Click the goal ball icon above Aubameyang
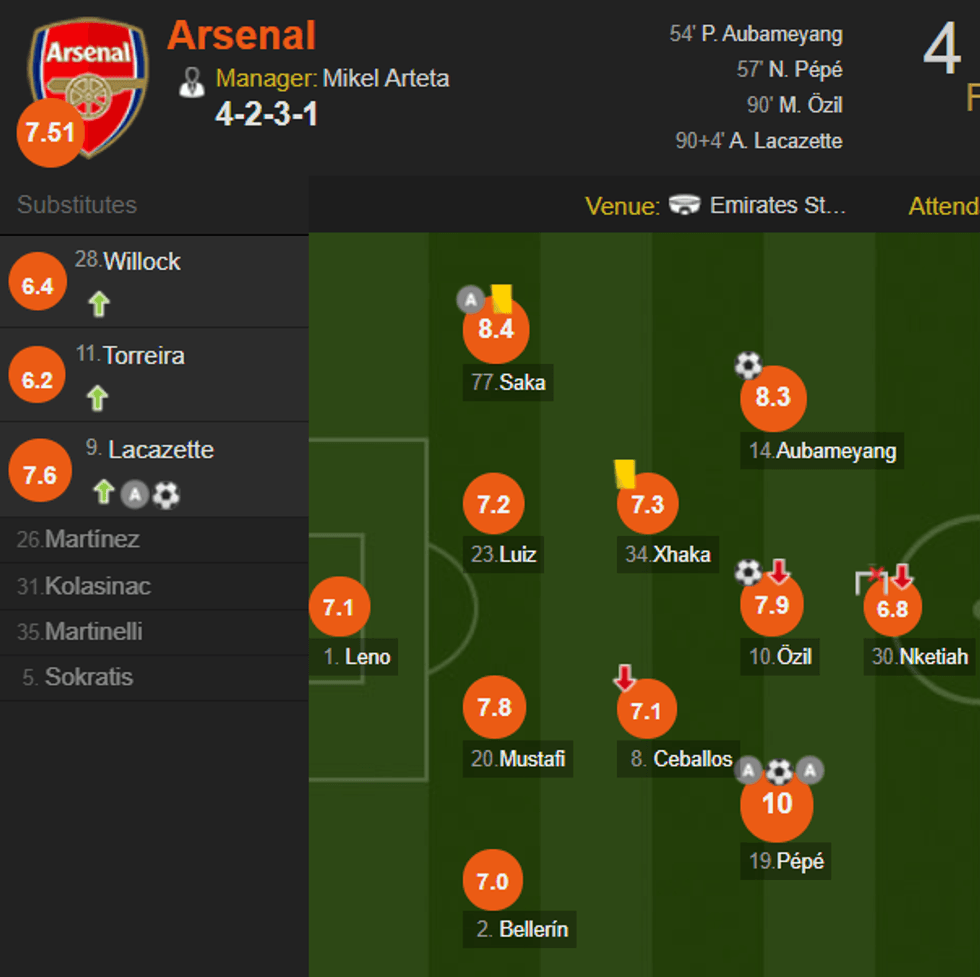The image size is (980, 977). pos(748,365)
